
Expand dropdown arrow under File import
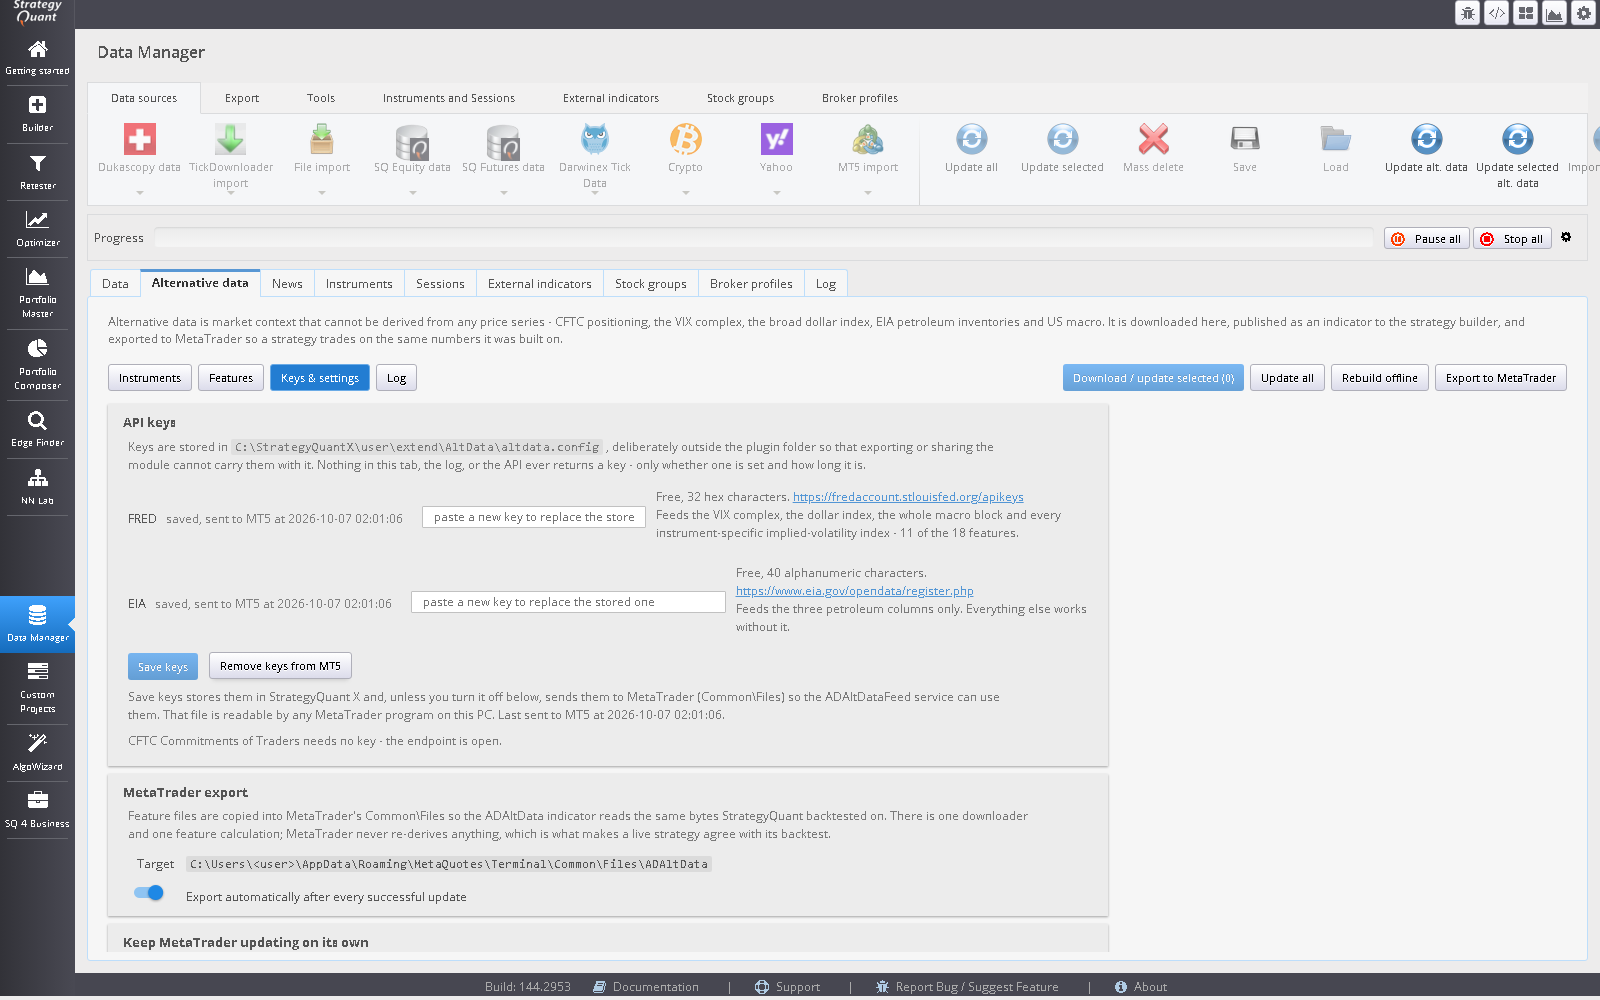point(322,193)
